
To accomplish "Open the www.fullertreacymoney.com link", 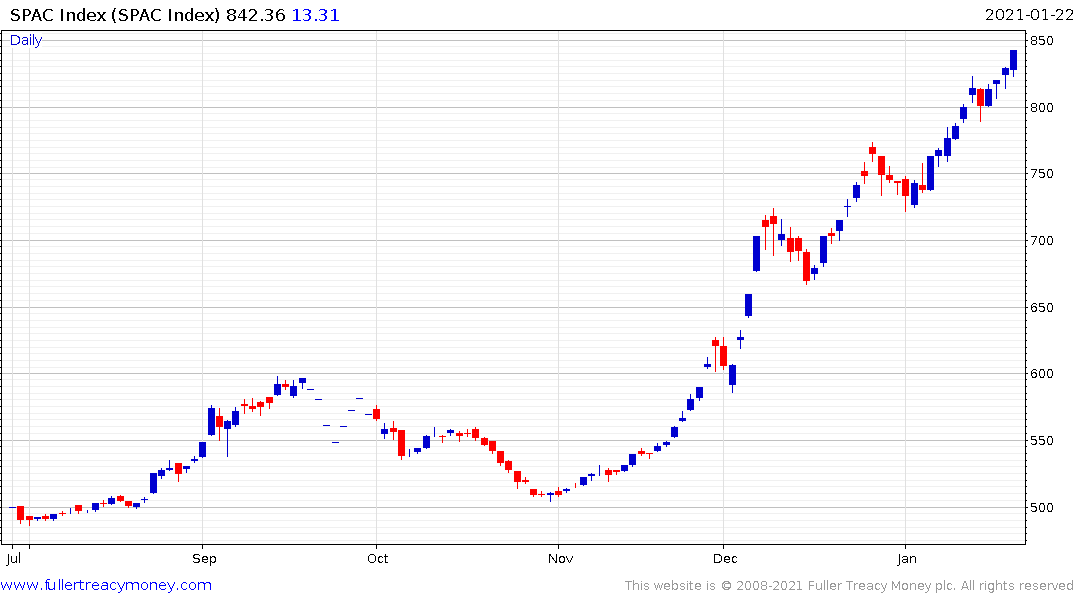I will [106, 585].
